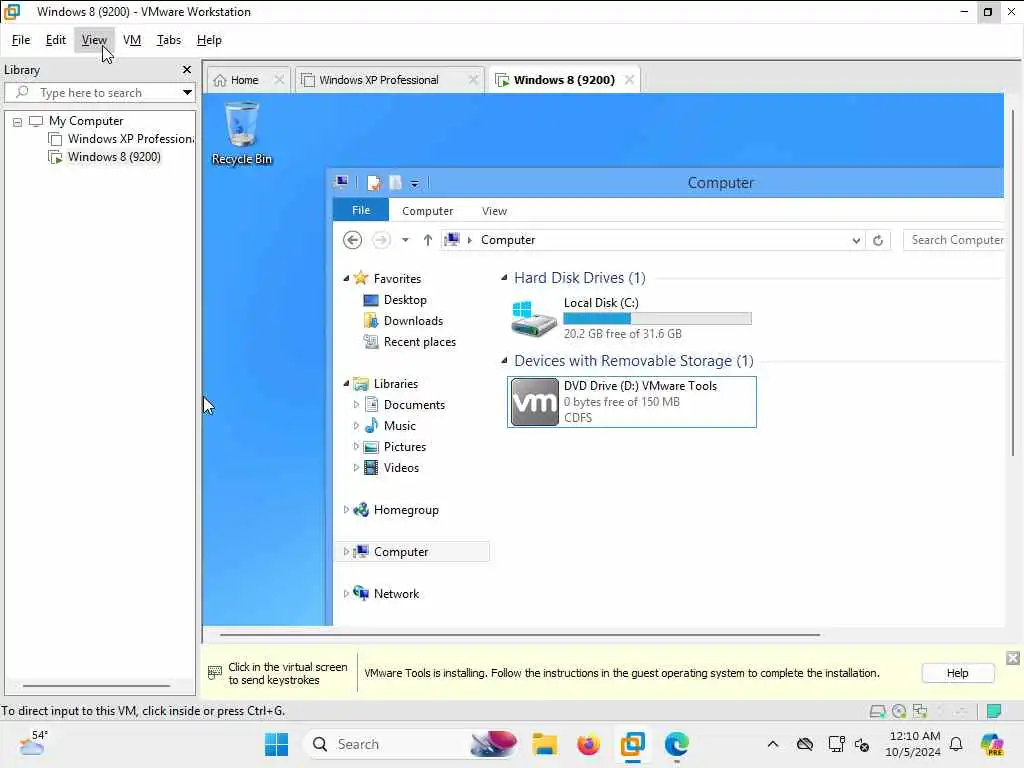Click the VMware Workstation taskbar icon

coord(632,744)
